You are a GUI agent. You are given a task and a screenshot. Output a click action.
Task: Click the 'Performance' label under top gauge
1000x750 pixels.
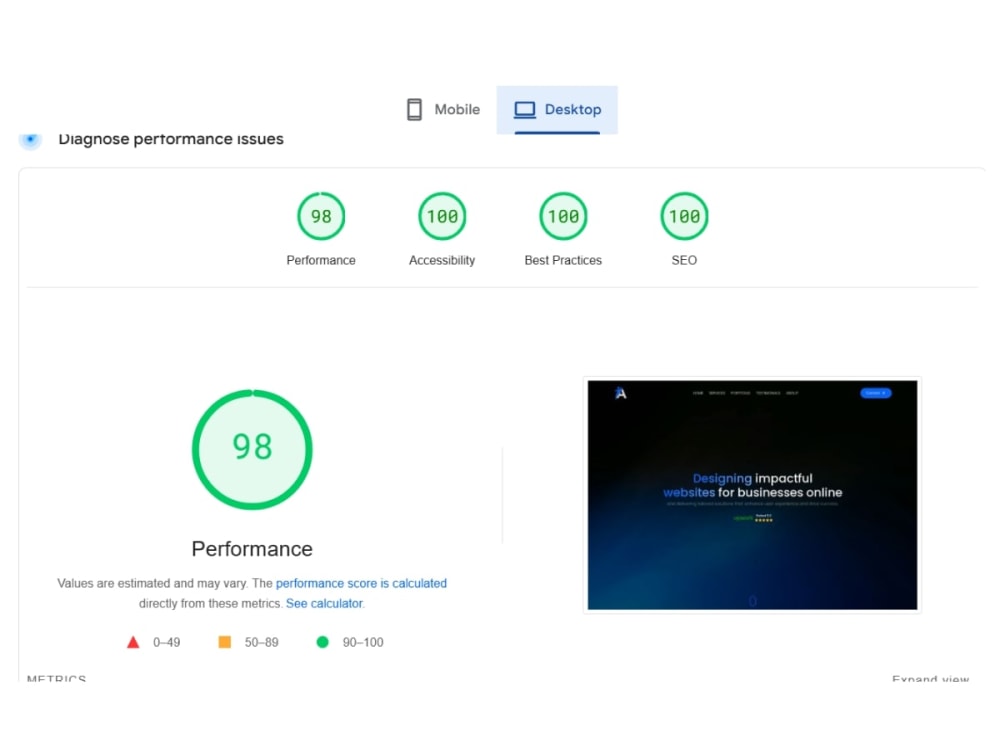(321, 260)
